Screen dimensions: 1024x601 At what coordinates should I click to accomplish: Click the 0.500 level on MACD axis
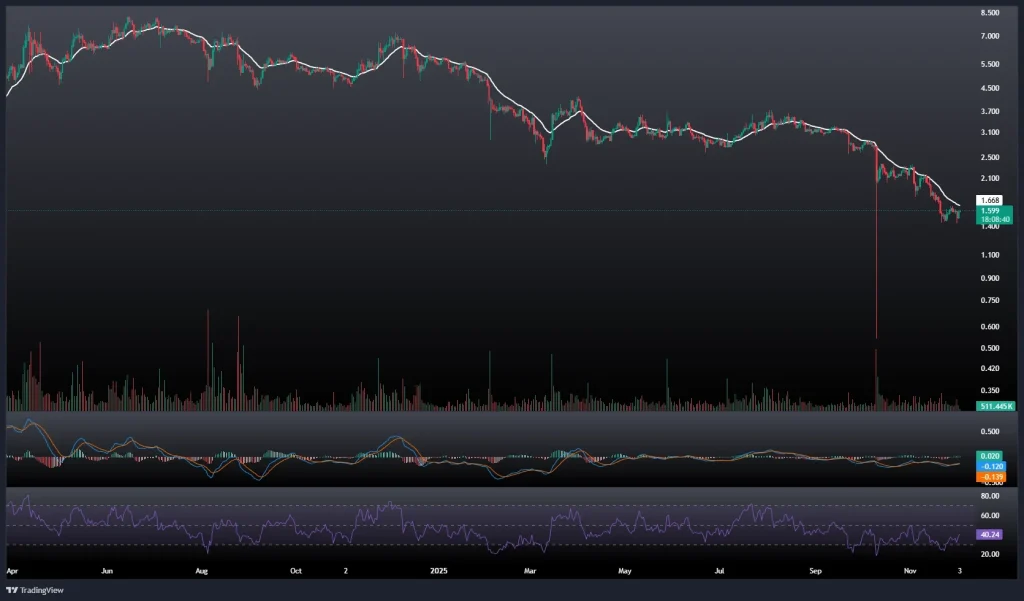[991, 432]
